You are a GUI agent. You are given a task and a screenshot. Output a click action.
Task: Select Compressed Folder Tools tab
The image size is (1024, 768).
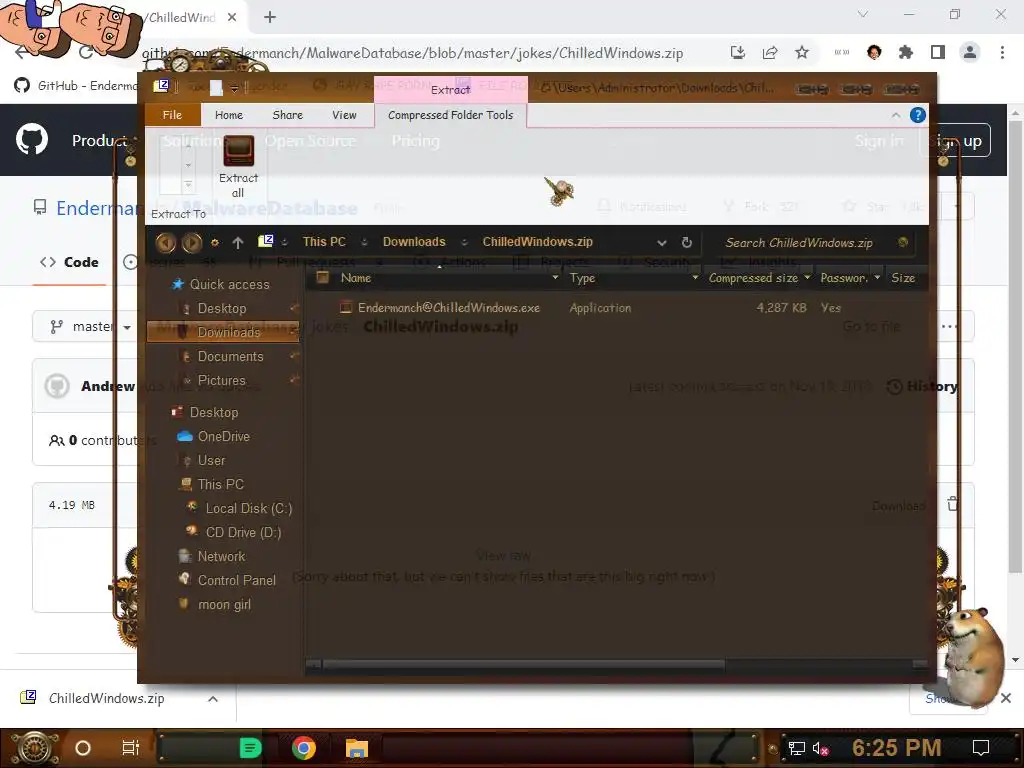[x=451, y=115]
